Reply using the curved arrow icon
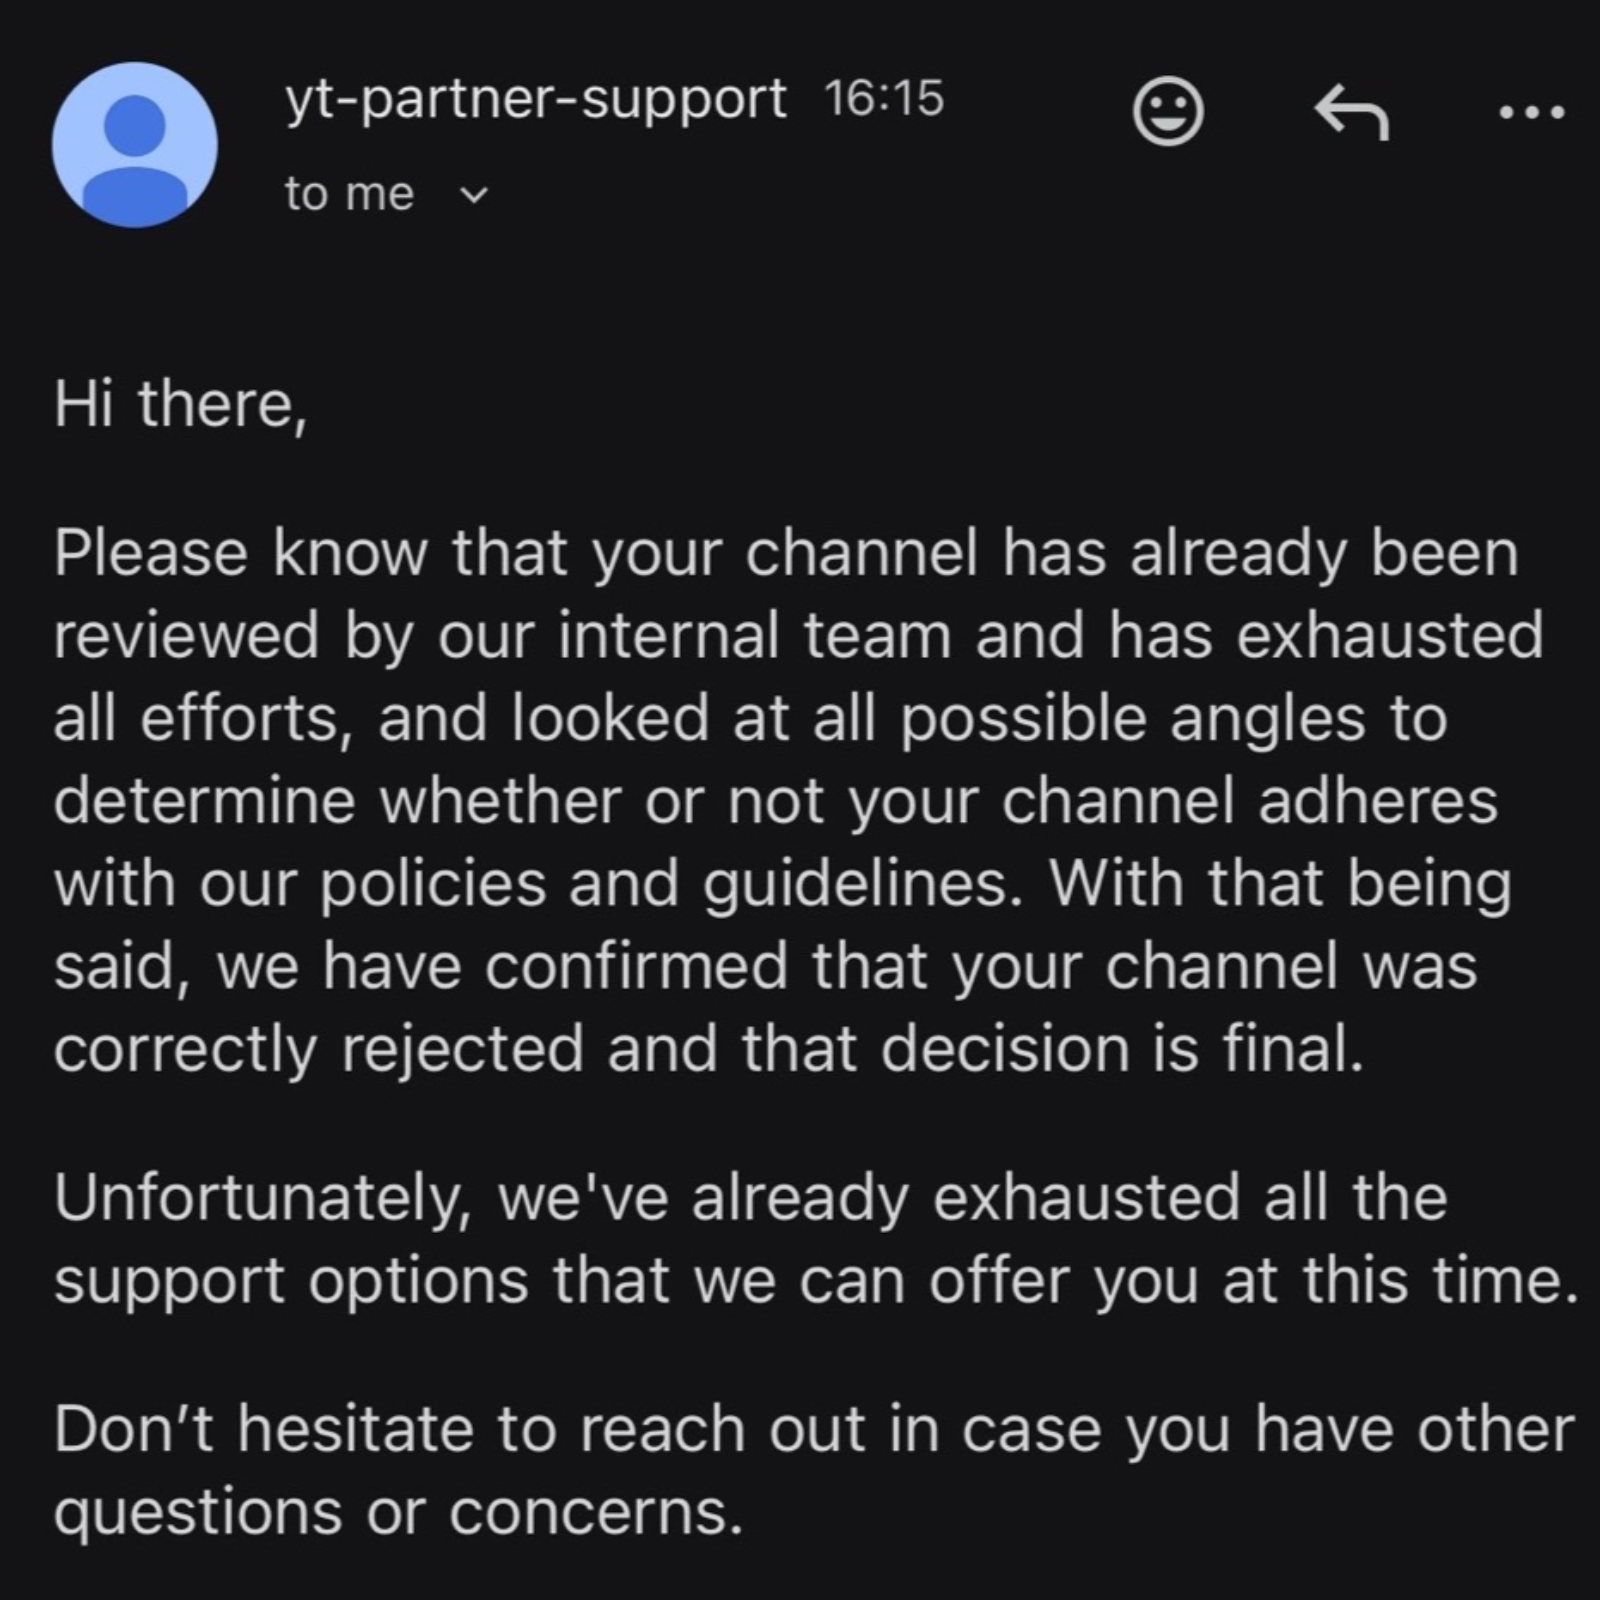 tap(1351, 112)
